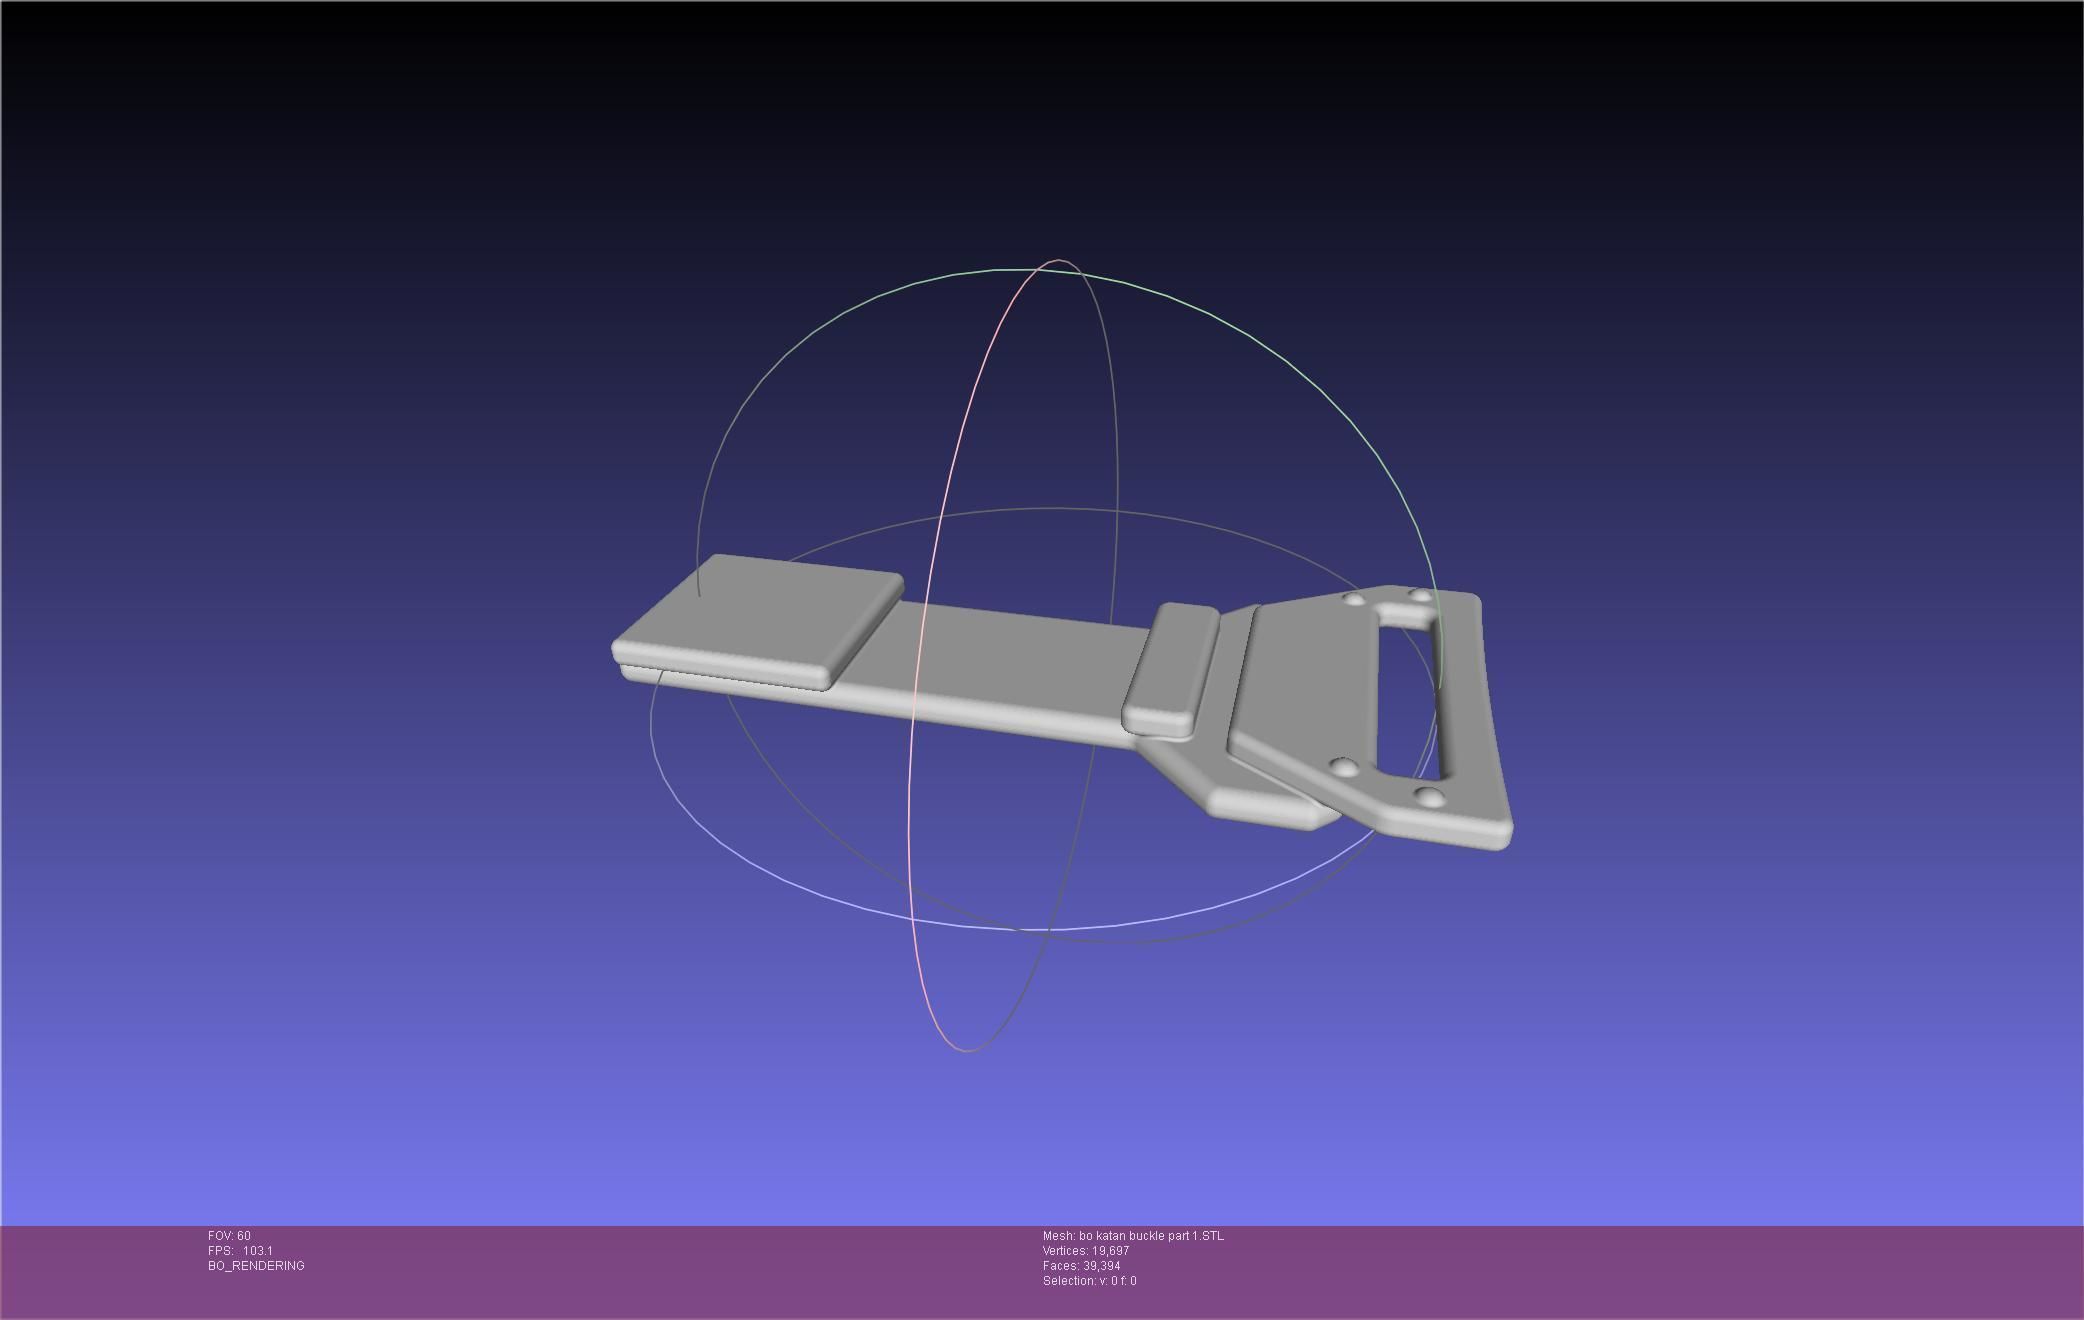Click the 'Faces: 39,394' info line
The height and width of the screenshot is (1320, 2084).
(x=1081, y=1266)
